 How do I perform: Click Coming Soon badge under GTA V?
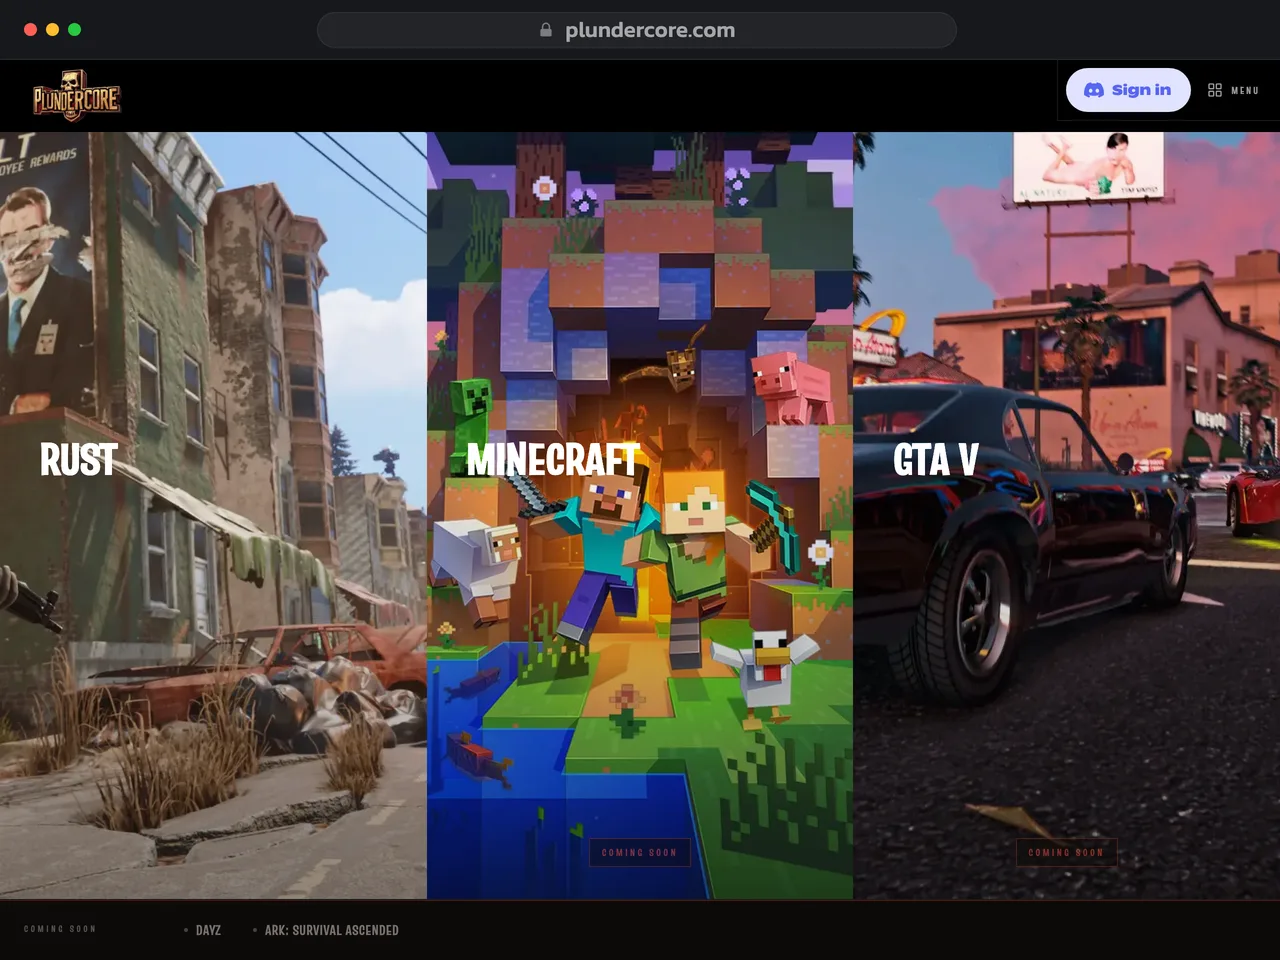click(1066, 852)
